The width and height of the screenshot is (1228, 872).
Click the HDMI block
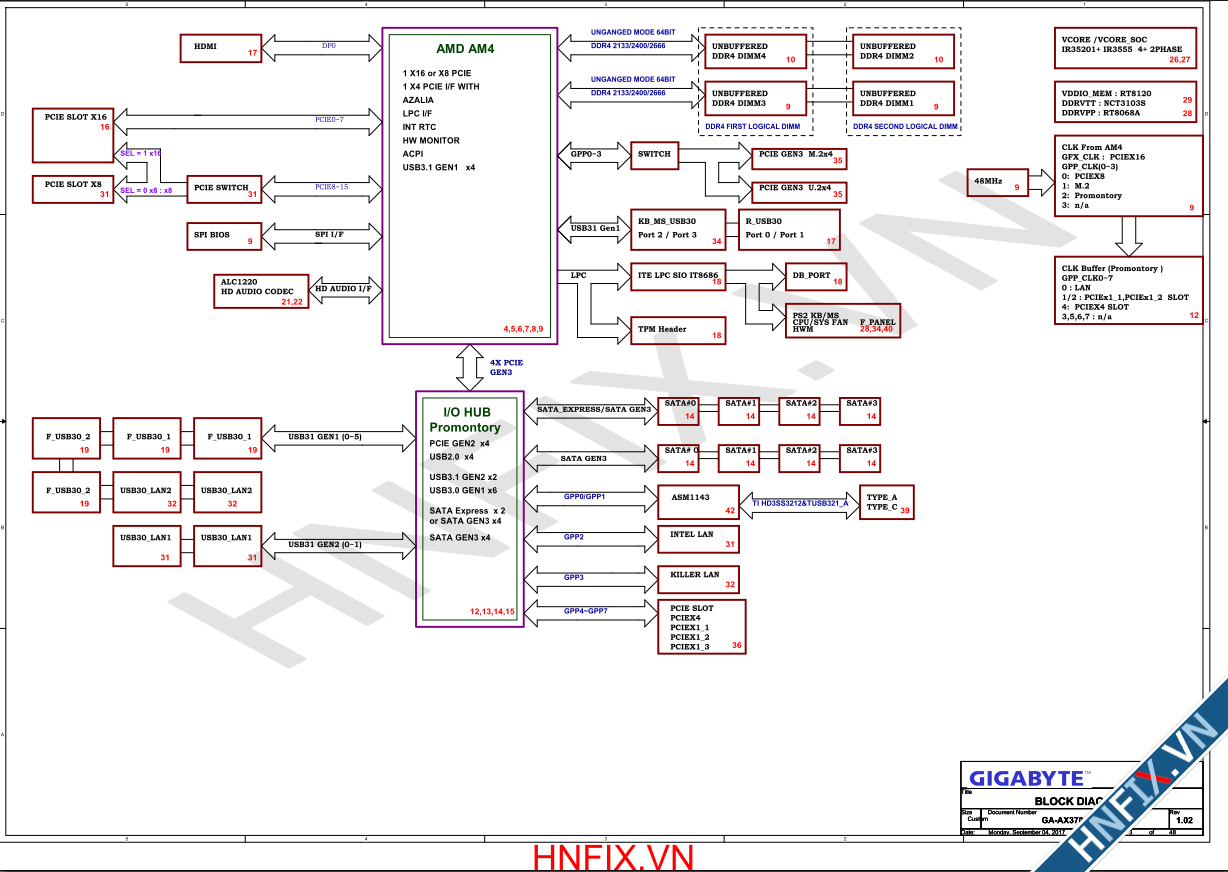pyautogui.click(x=222, y=46)
